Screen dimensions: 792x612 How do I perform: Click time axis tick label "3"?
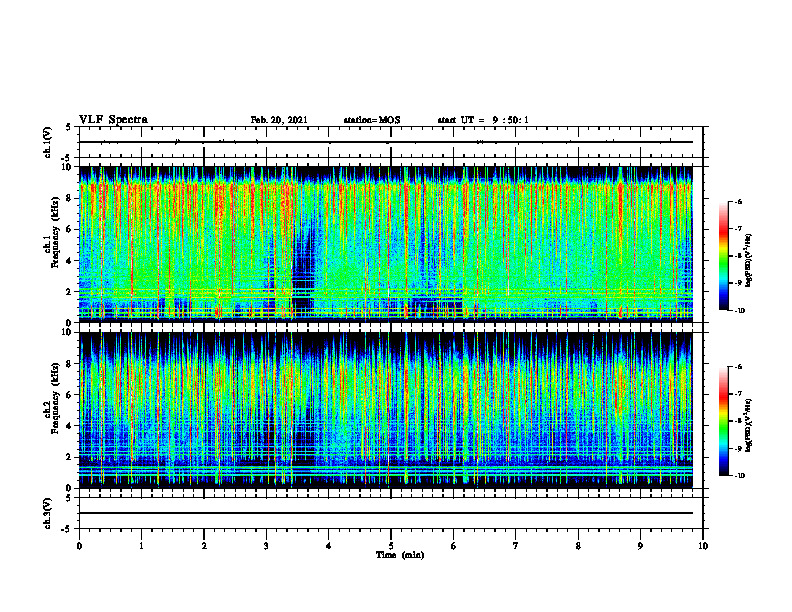point(266,546)
